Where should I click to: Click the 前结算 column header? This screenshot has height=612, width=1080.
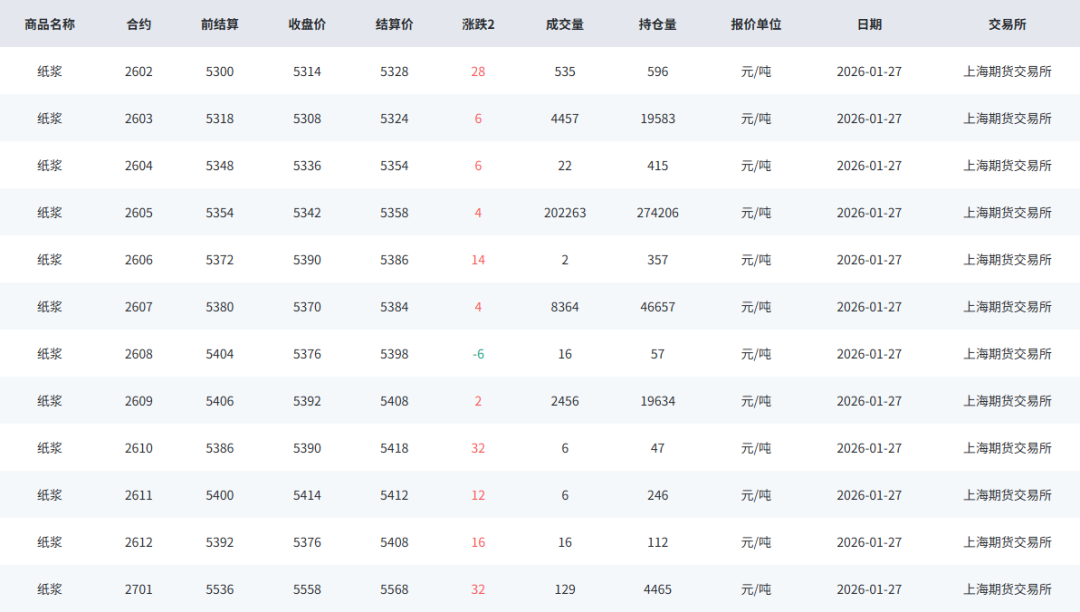tap(220, 24)
